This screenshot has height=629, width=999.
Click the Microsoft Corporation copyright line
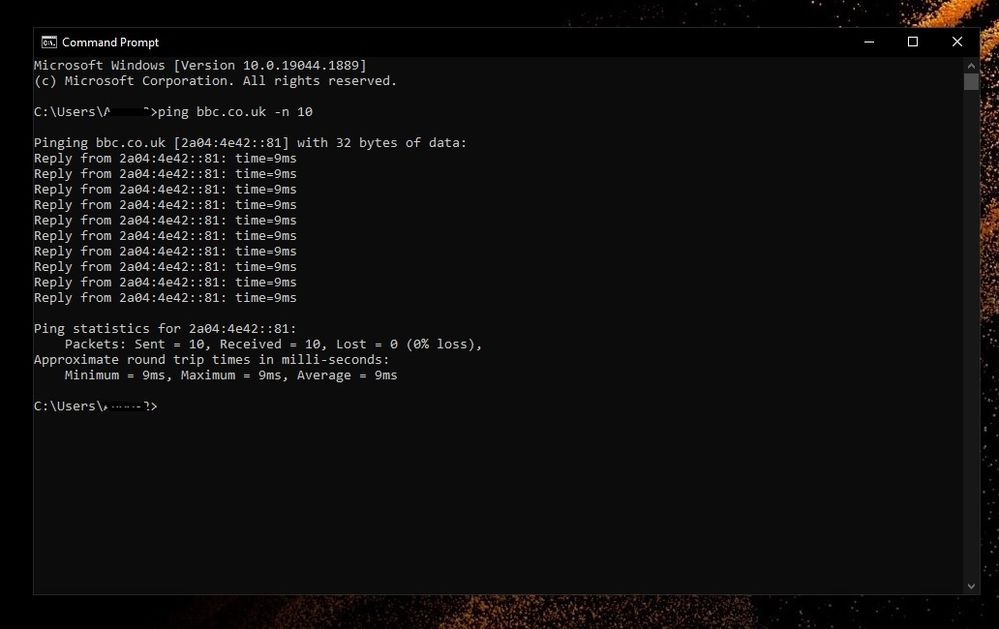[215, 81]
